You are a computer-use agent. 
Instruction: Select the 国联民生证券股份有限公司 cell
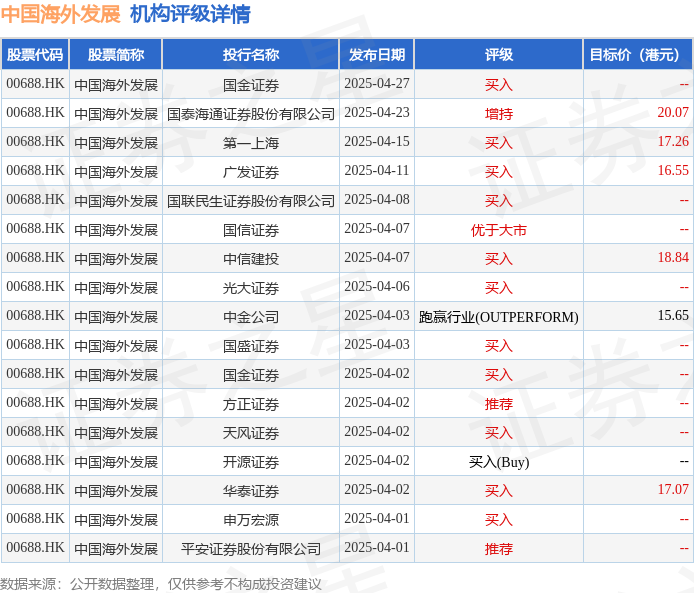[x=251, y=200]
